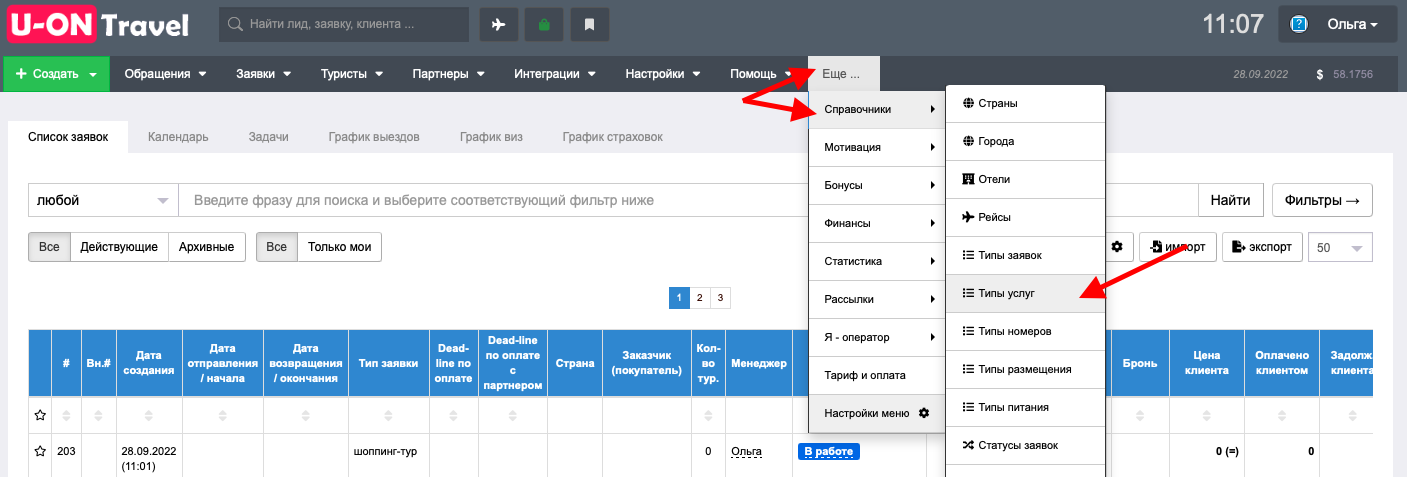Image resolution: width=1407 pixels, height=477 pixels.
Task: Select Города in submenu
Action: click(x=1025, y=142)
